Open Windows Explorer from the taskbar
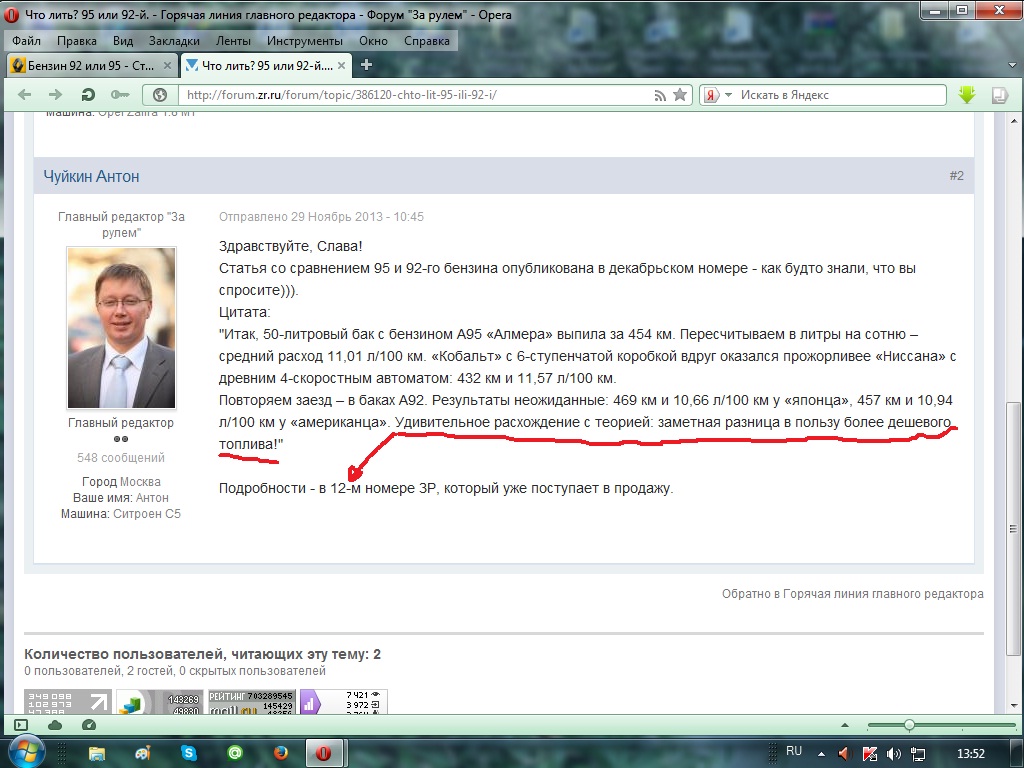The width and height of the screenshot is (1024, 768). point(97,754)
